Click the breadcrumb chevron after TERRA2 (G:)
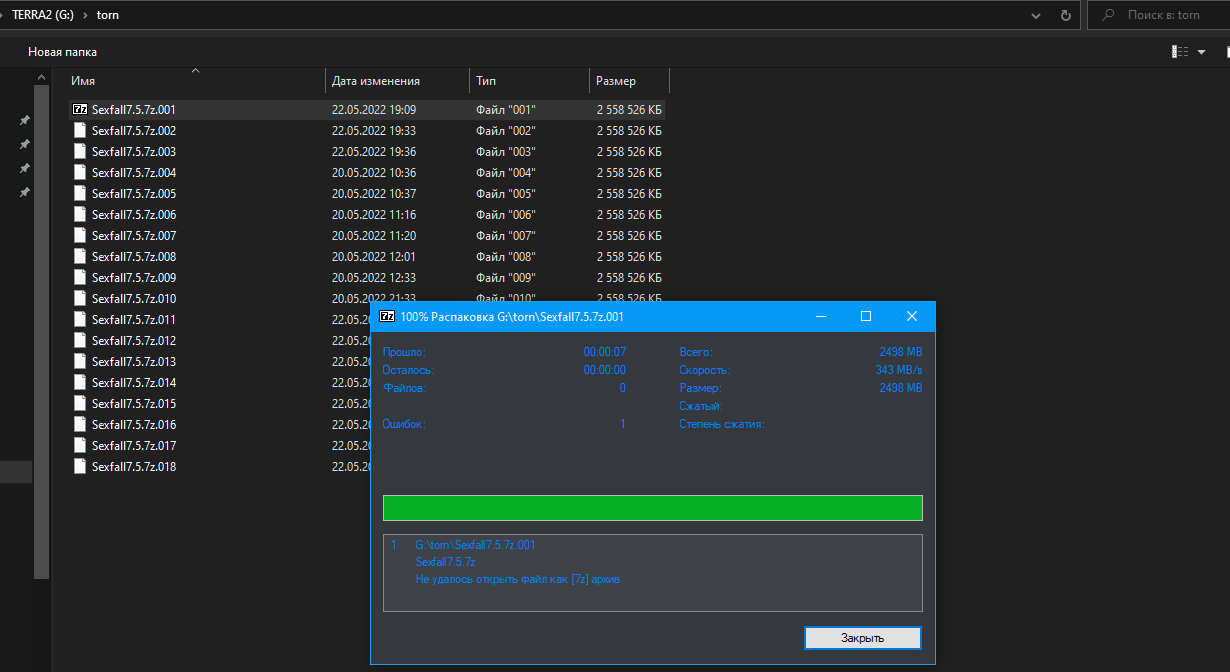This screenshot has height=672, width=1230. pos(84,15)
